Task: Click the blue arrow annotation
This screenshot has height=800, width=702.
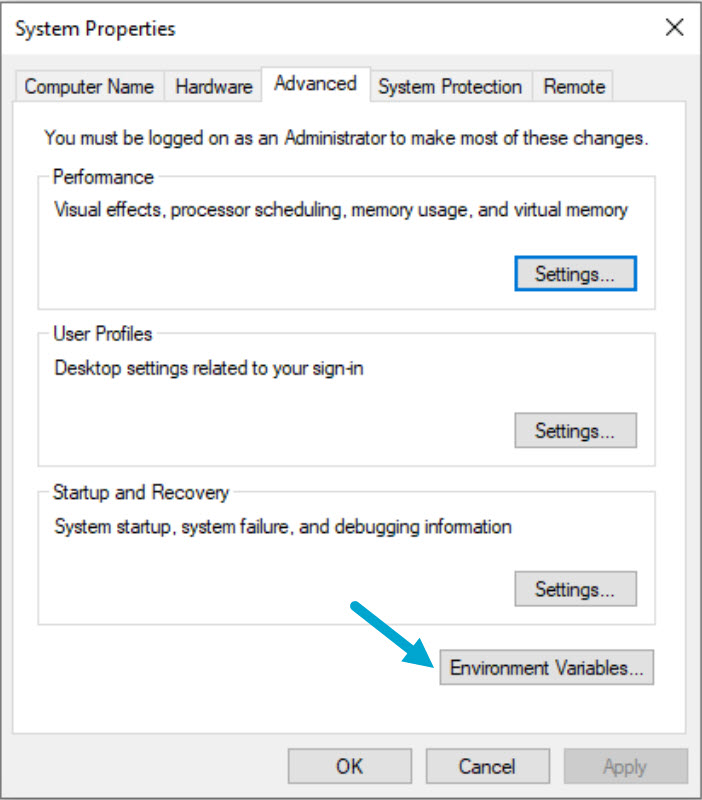Action: pos(392,631)
